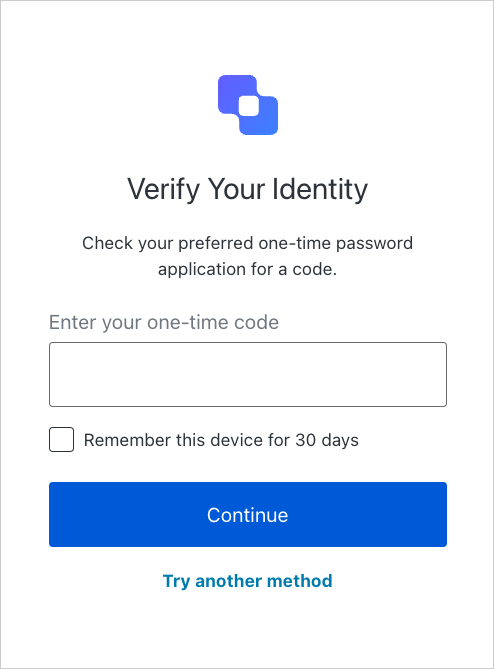Image resolution: width=494 pixels, height=669 pixels.
Task: Click the 'Enter your one-time code' label
Action: coord(164,322)
